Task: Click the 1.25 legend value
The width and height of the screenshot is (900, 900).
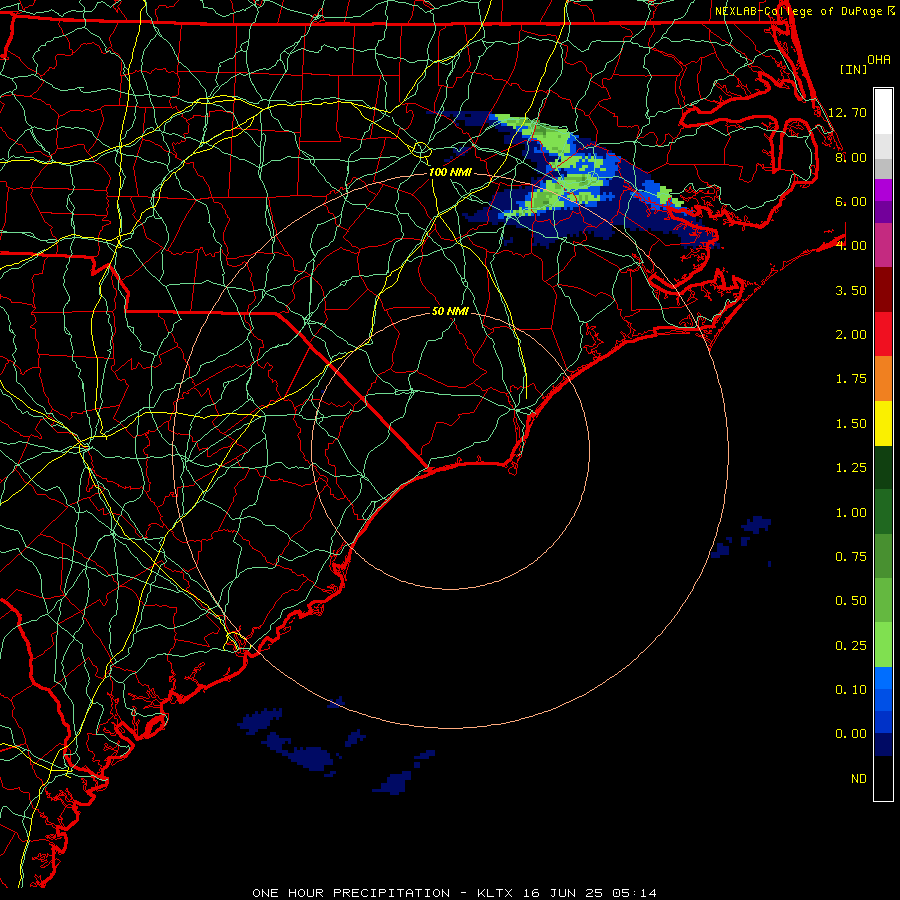Action: 851,468
